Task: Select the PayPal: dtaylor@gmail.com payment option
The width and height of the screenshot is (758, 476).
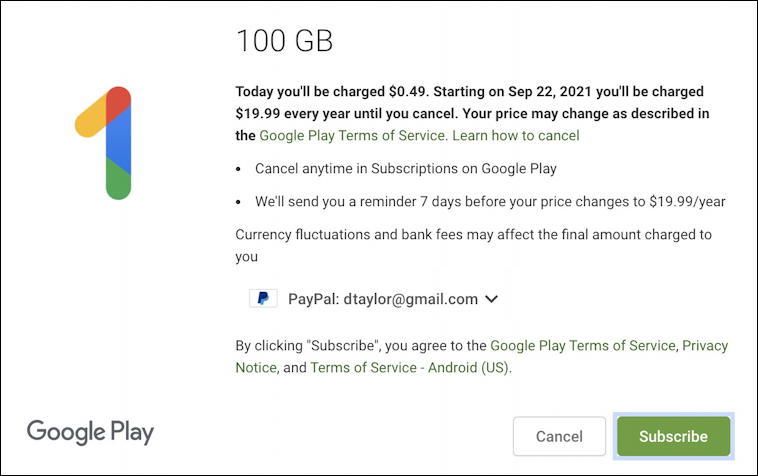Action: 373,299
